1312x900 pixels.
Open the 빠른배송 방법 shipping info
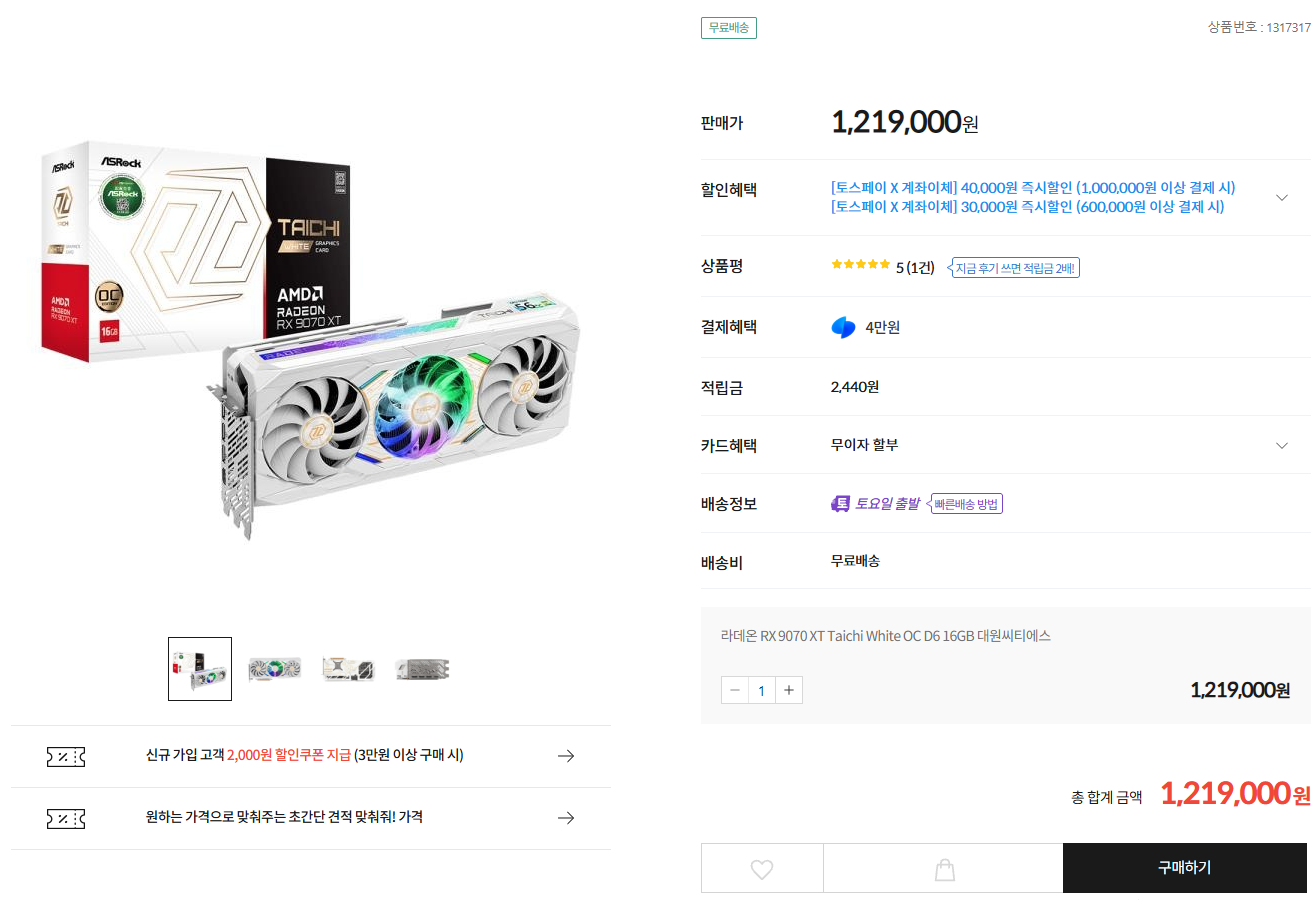(966, 503)
